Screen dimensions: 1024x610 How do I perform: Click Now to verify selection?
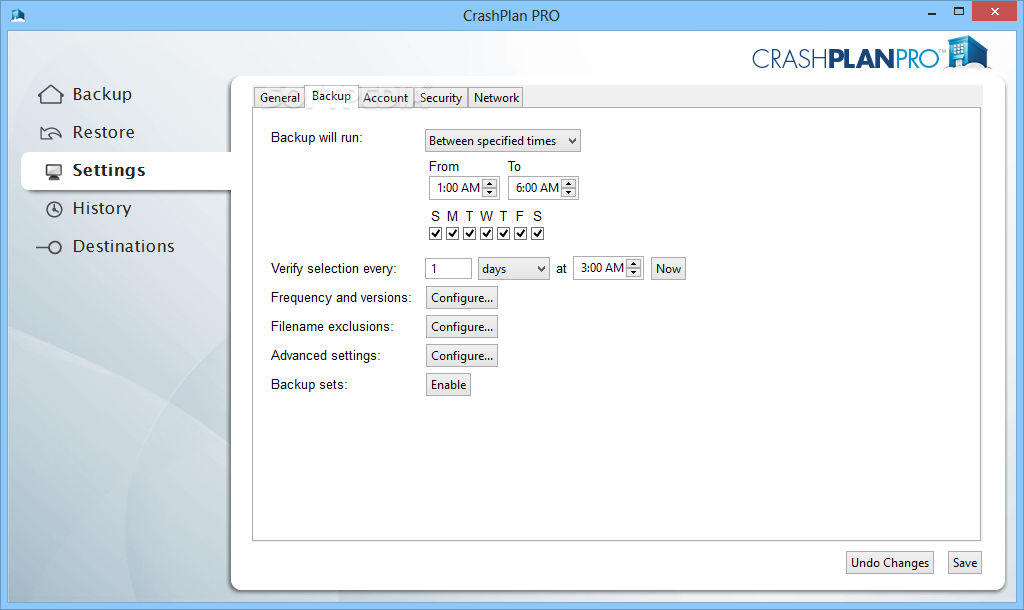[668, 268]
